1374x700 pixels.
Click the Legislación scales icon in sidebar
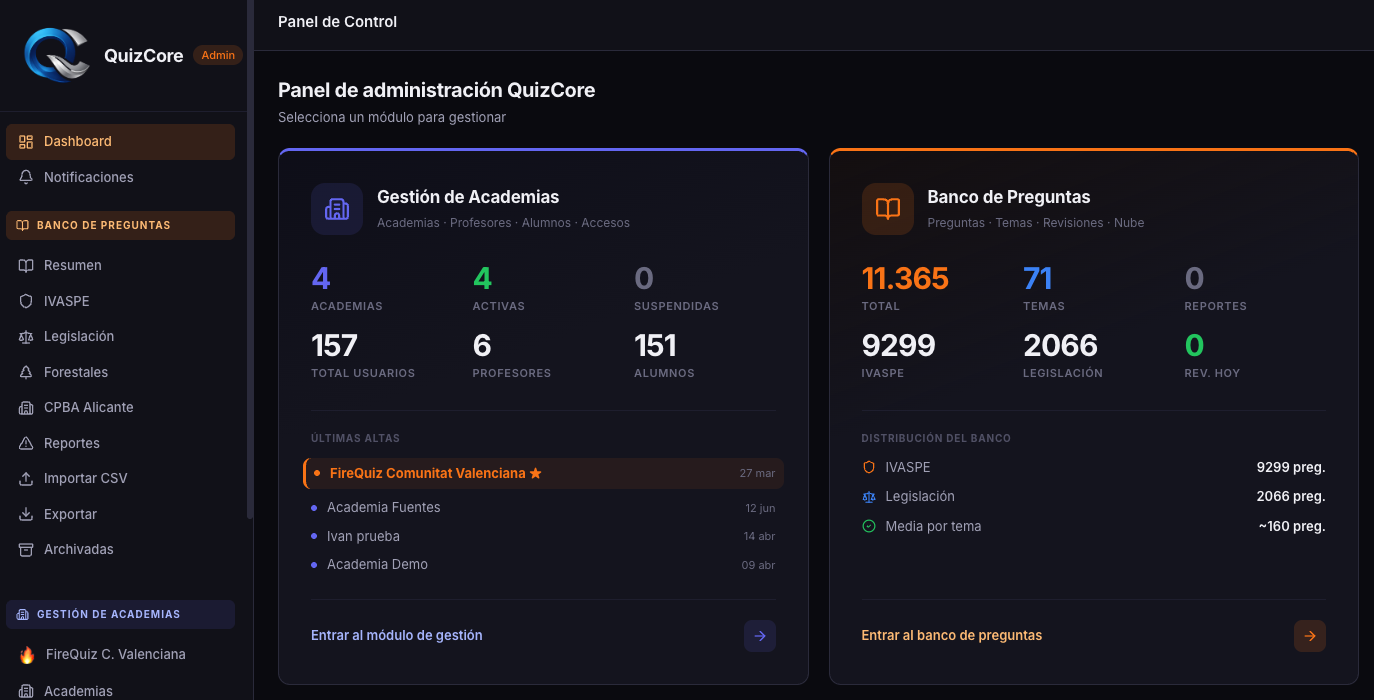26,337
